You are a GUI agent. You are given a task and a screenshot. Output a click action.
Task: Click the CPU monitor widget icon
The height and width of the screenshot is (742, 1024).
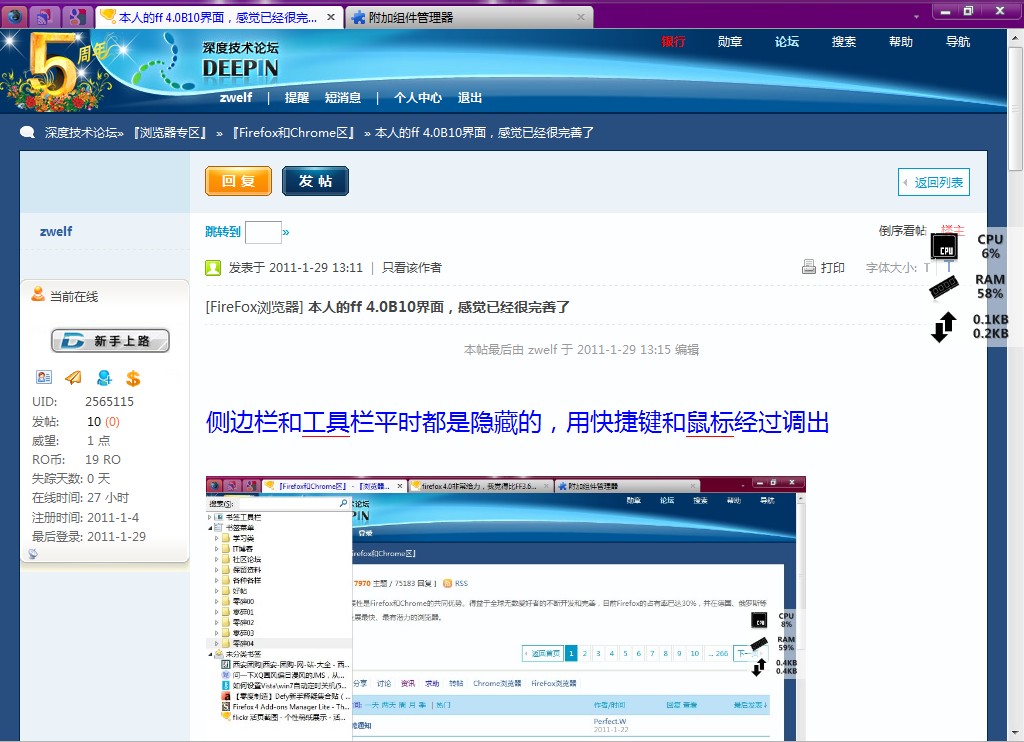pos(943,246)
